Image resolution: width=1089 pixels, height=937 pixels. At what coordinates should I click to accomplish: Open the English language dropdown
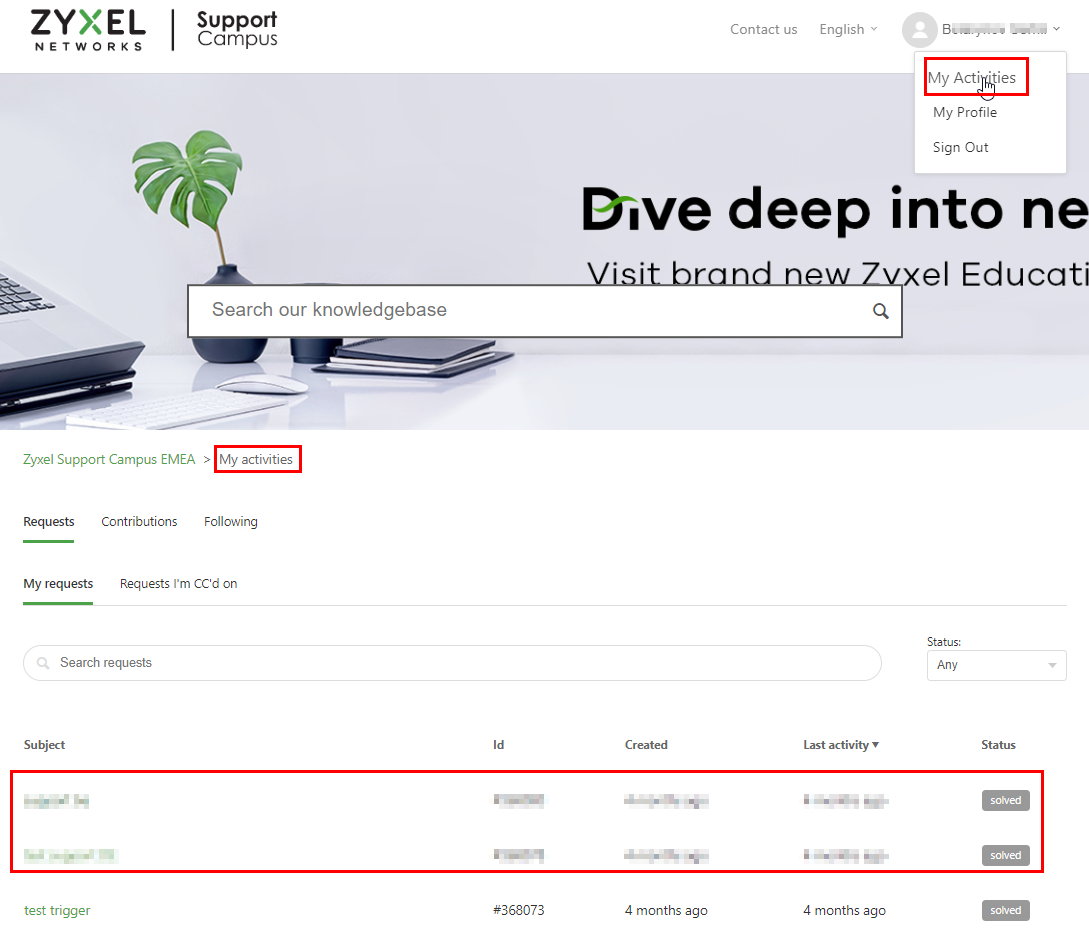[848, 29]
